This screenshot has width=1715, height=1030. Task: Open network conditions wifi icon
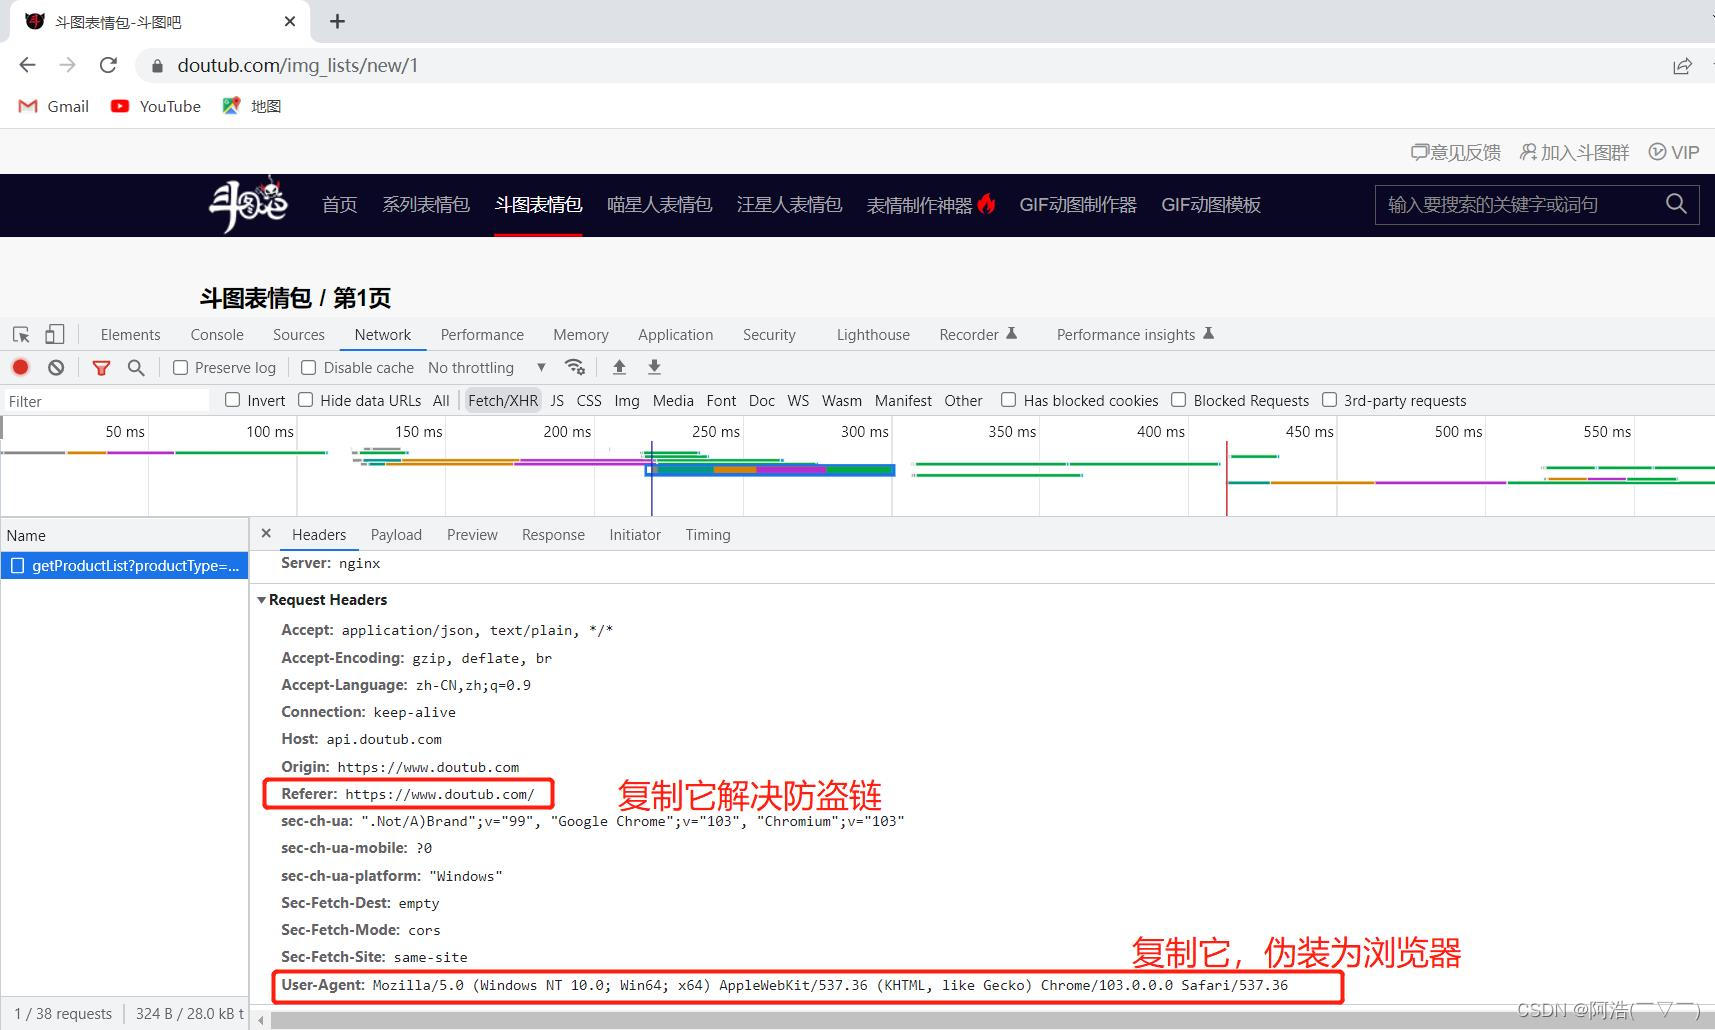coord(575,367)
